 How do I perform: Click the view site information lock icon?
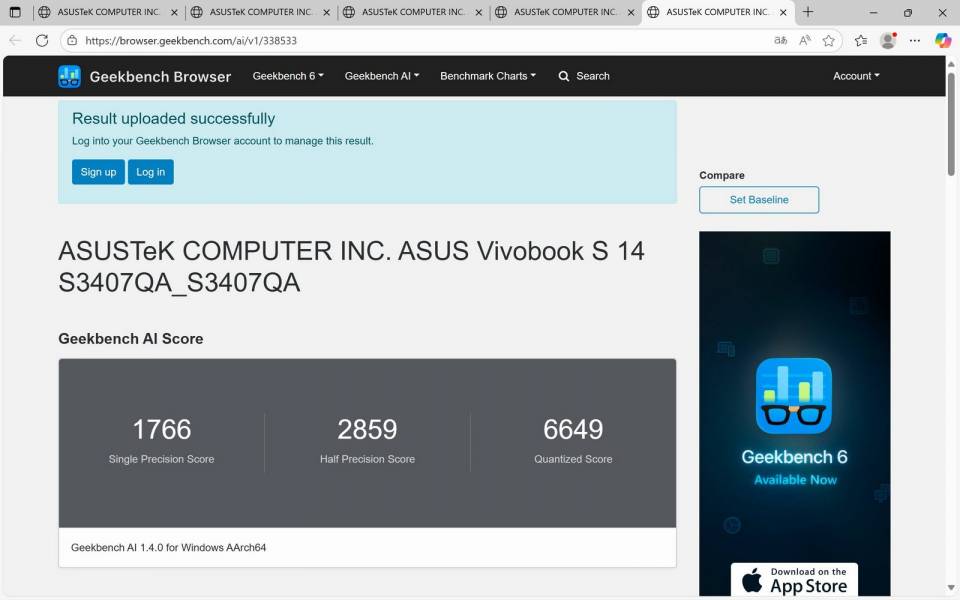pos(74,41)
